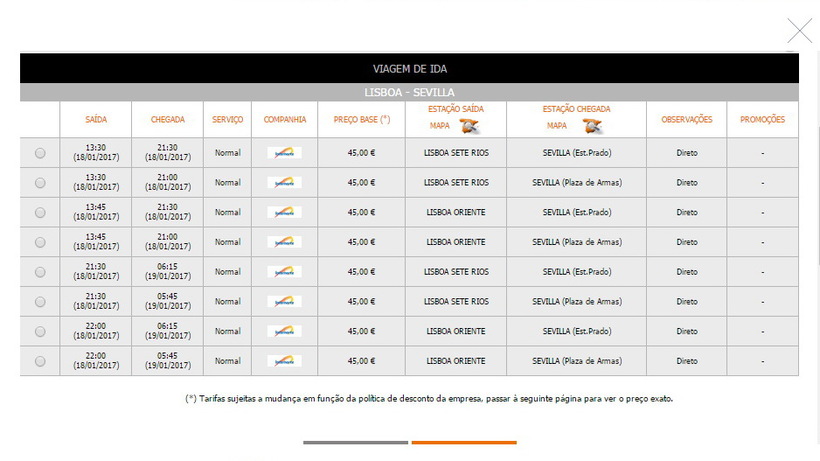Click the Observações column header
The height and width of the screenshot is (461, 820).
pos(686,120)
